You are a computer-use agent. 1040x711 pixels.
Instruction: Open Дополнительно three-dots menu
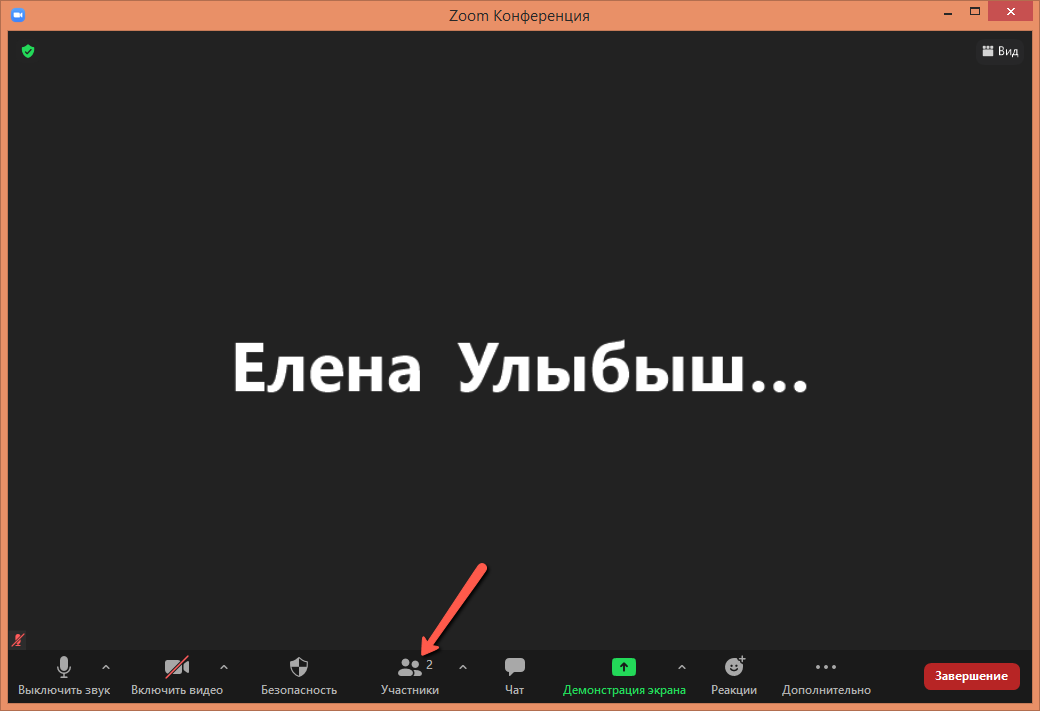pyautogui.click(x=826, y=676)
